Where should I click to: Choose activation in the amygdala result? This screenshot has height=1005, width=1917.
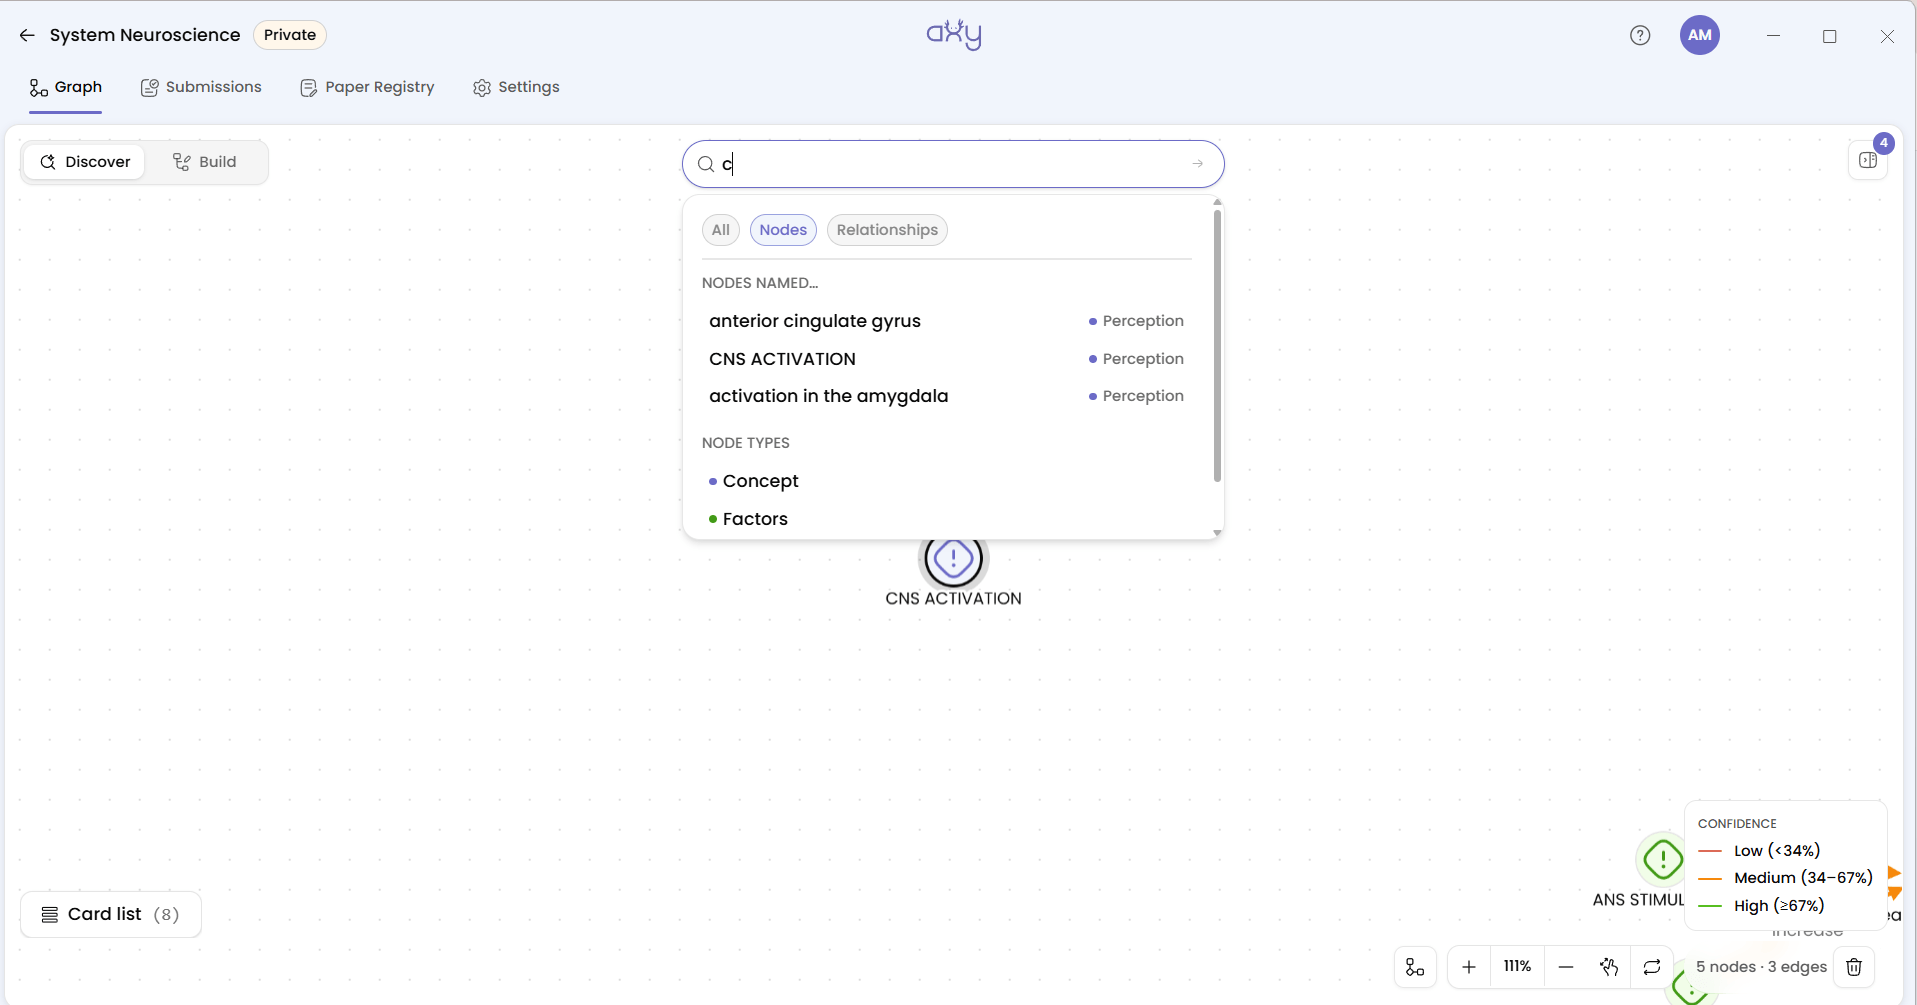point(946,396)
